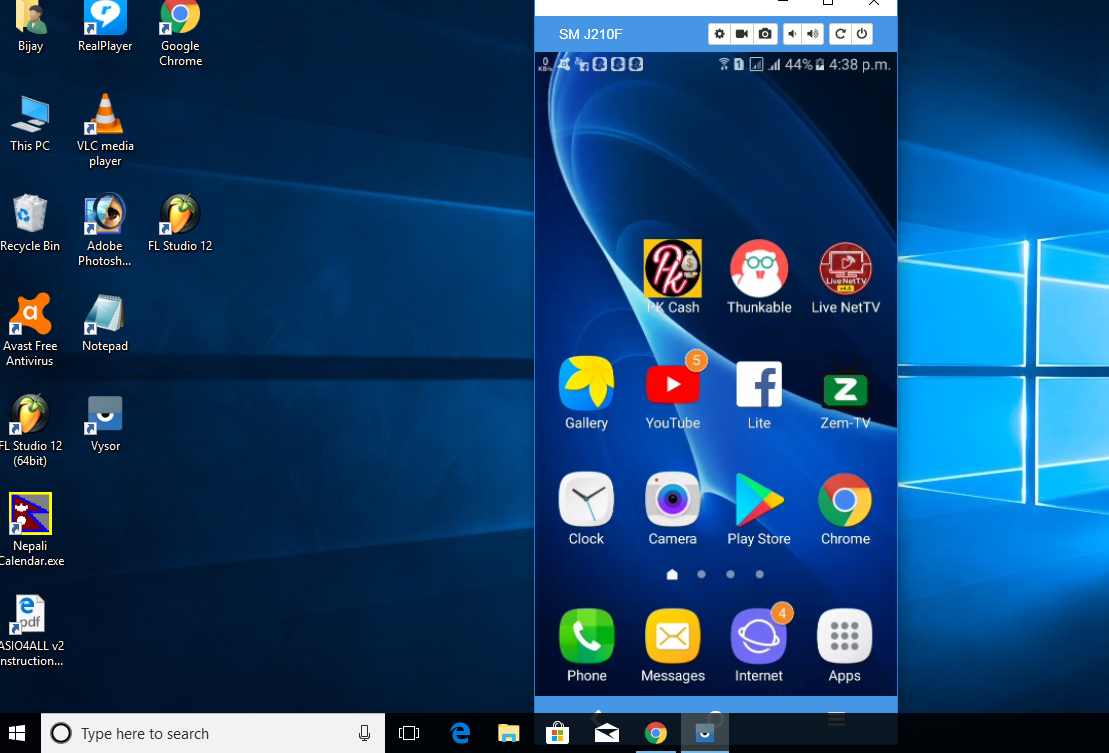
Task: Select FL Studio 12 (64bit) shortcut
Action: (30, 431)
